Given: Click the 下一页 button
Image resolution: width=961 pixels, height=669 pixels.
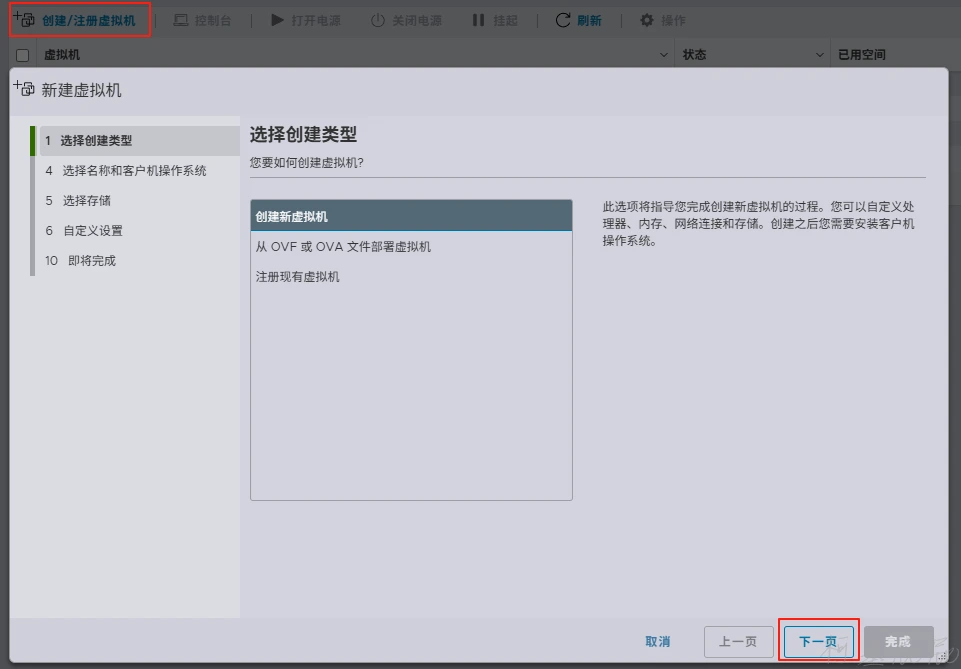Looking at the screenshot, I should pyautogui.click(x=817, y=641).
